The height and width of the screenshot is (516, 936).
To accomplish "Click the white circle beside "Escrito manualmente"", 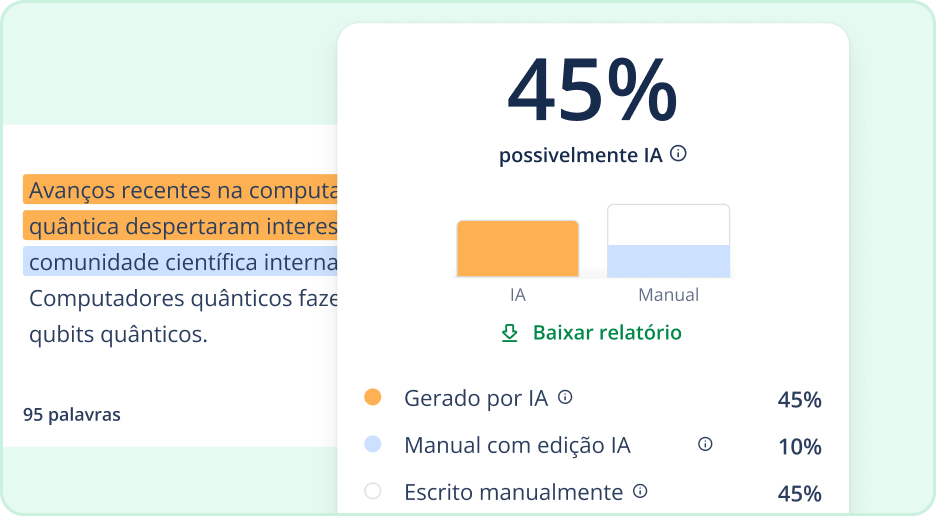I will click(373, 491).
